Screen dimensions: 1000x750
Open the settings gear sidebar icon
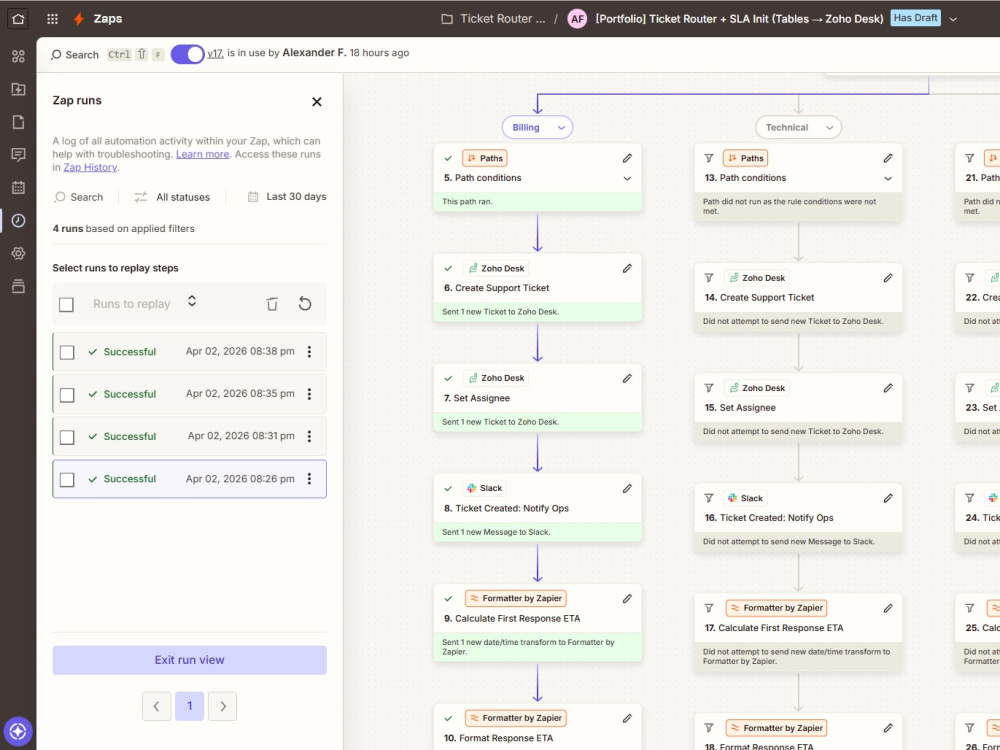point(18,253)
